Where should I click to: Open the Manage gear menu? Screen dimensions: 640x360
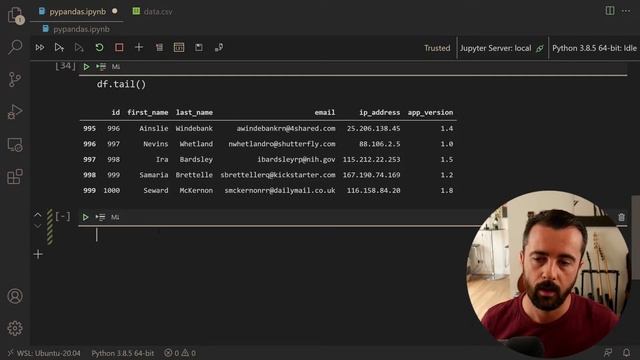(15, 328)
